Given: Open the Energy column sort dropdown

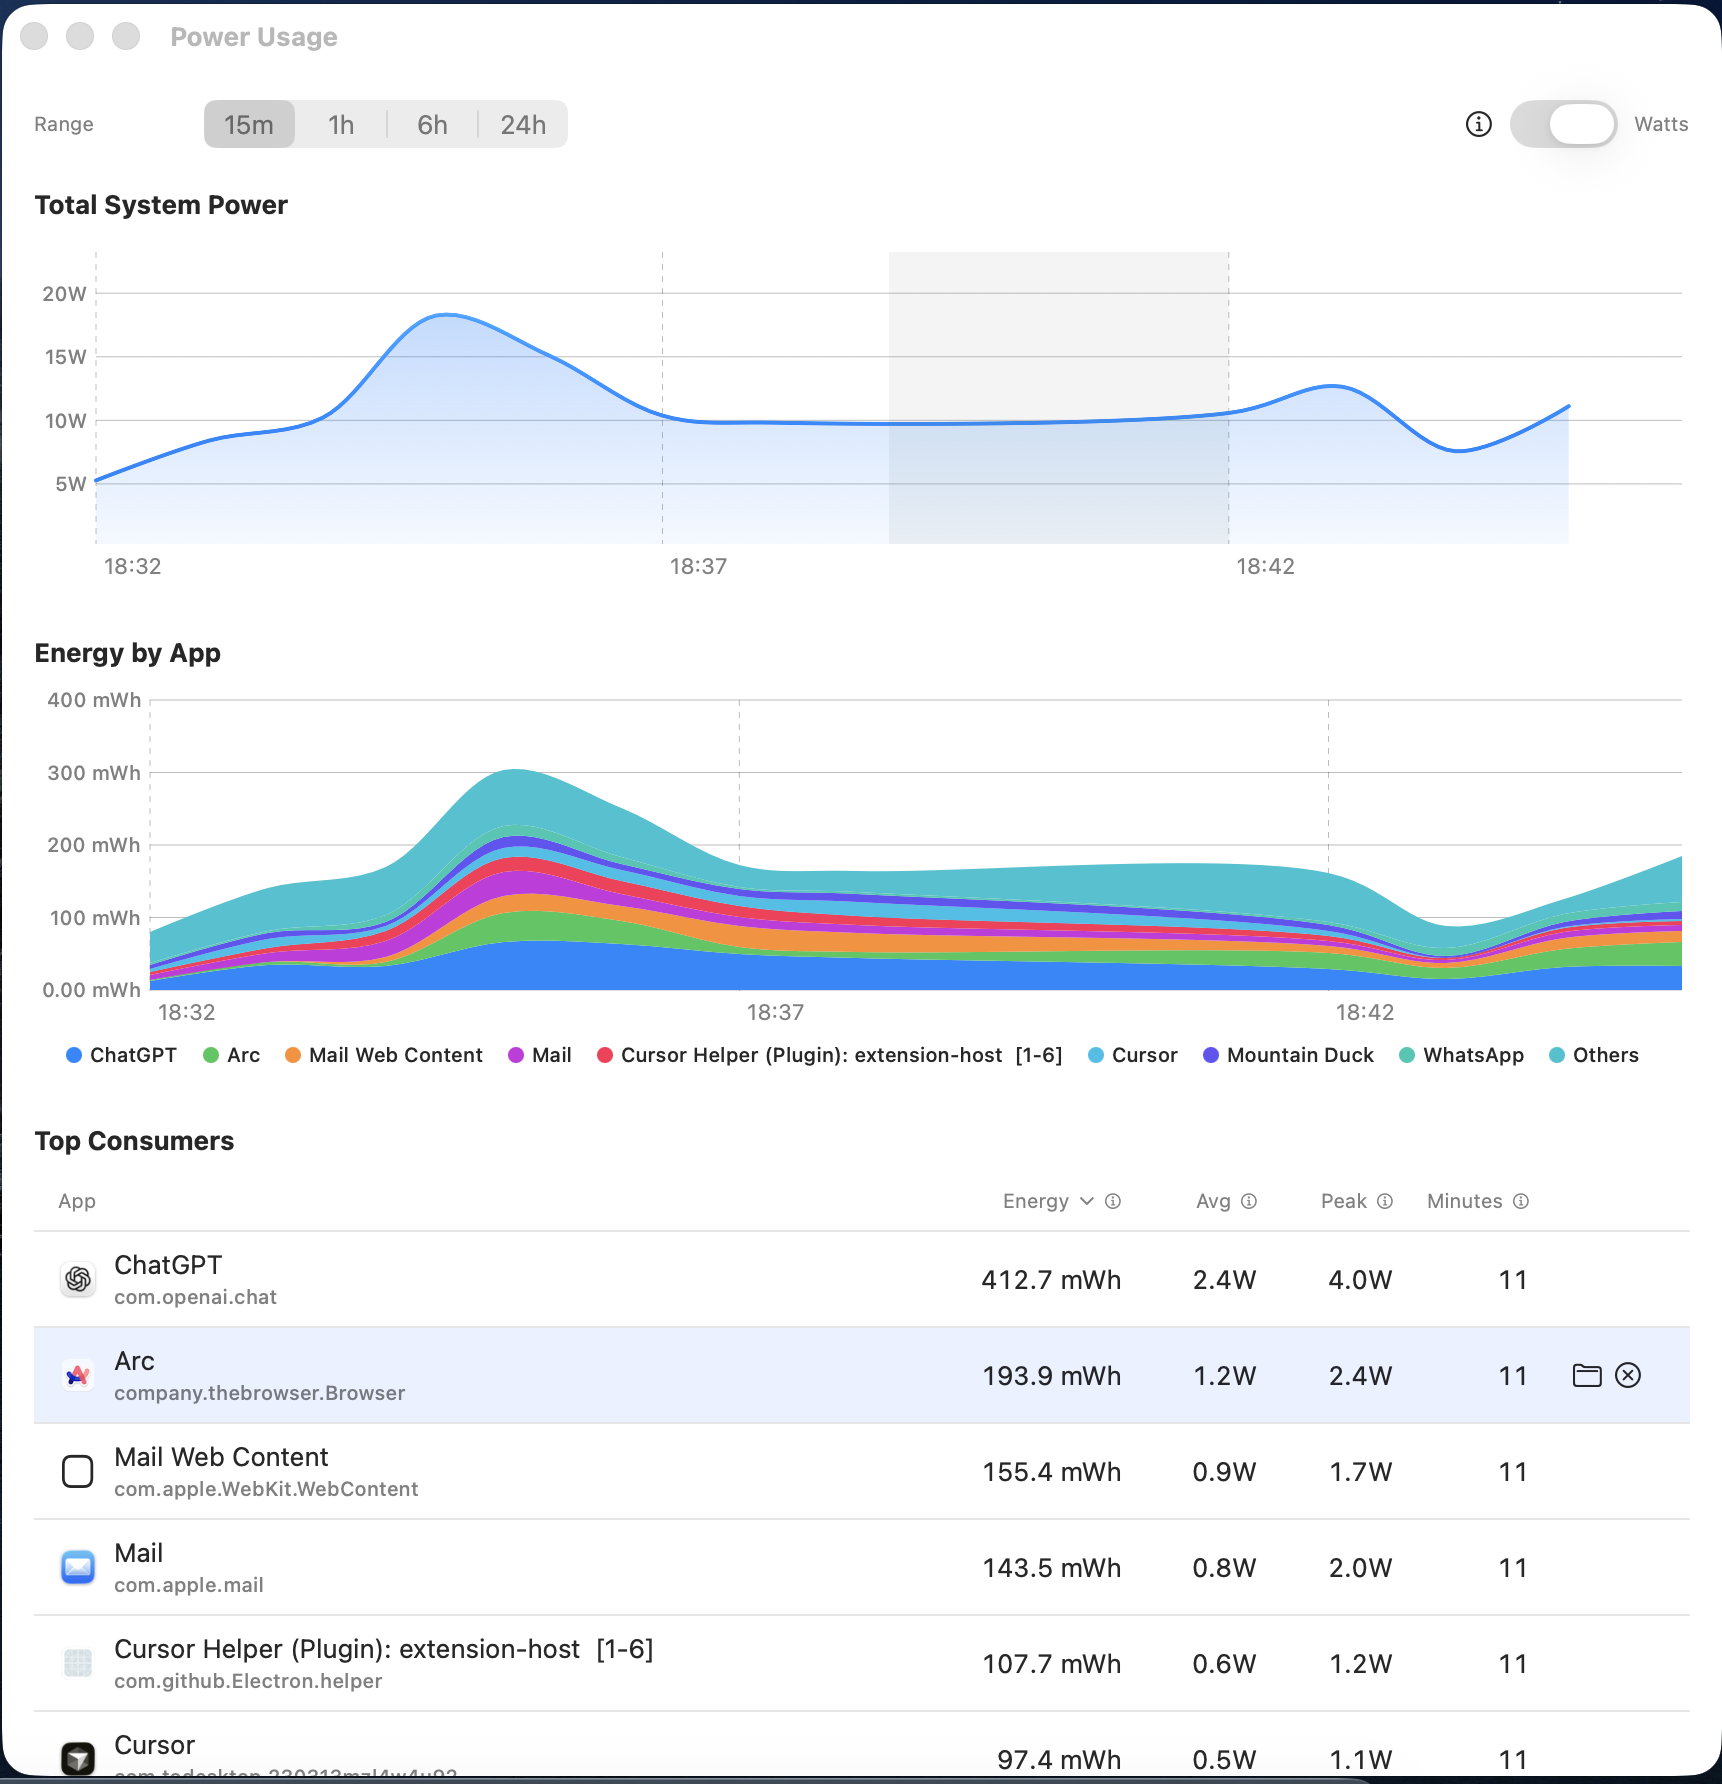Looking at the screenshot, I should pyautogui.click(x=1086, y=1201).
